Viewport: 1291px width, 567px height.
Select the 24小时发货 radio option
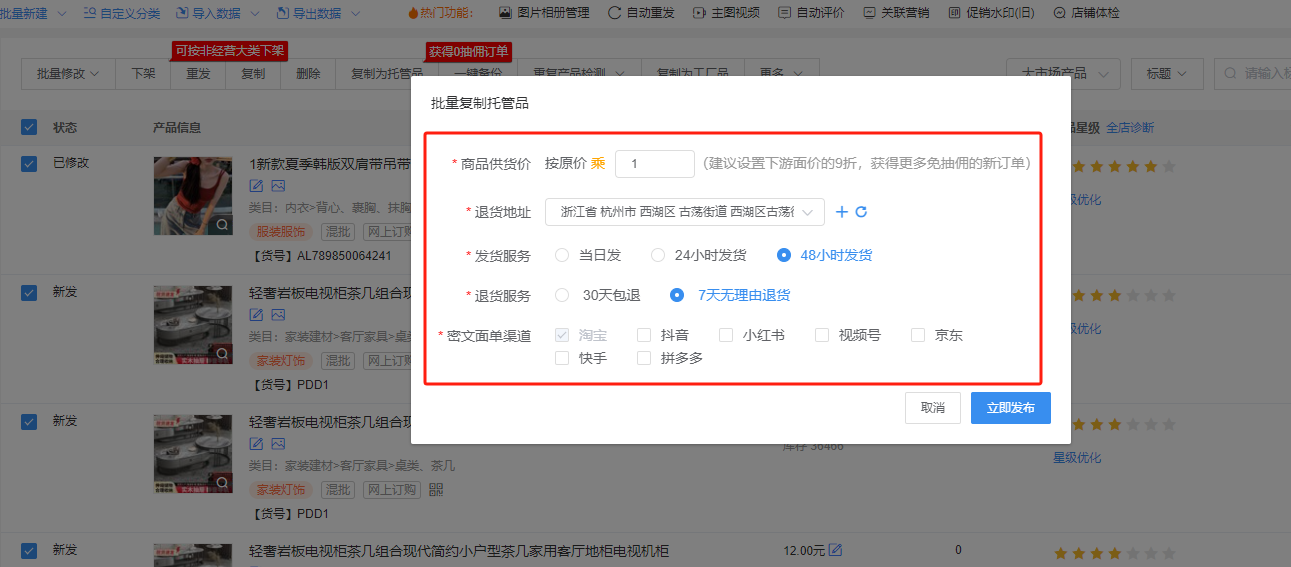[658, 255]
